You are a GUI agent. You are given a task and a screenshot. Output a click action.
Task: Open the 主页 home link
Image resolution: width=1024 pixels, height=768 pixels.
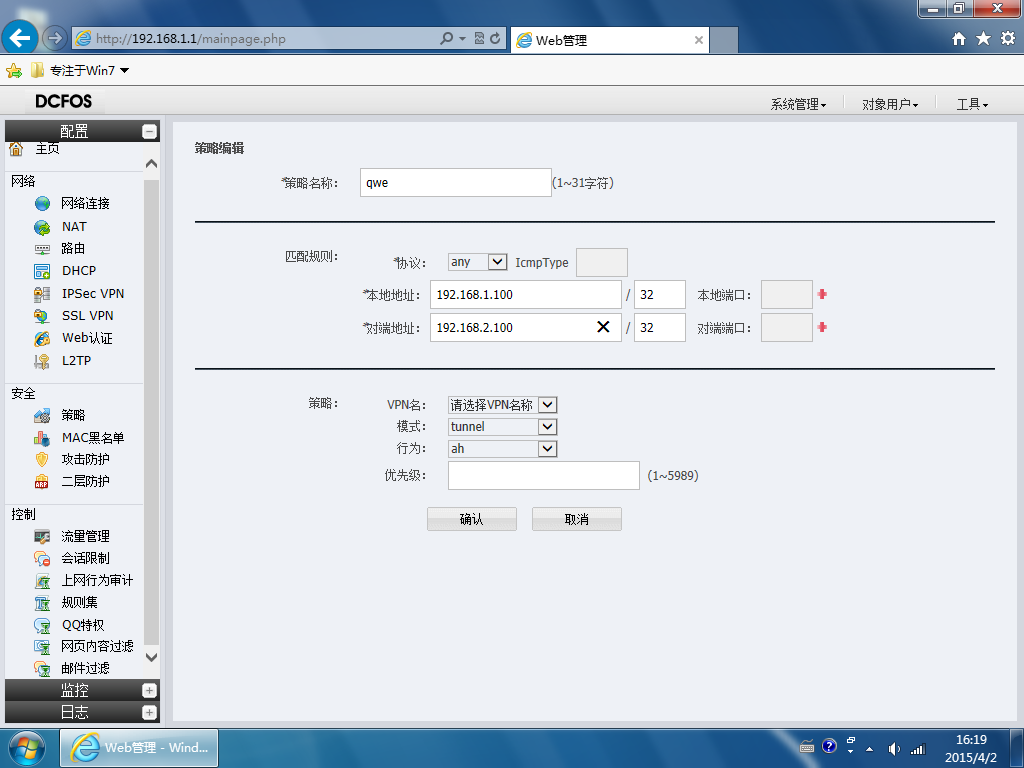(x=47, y=150)
